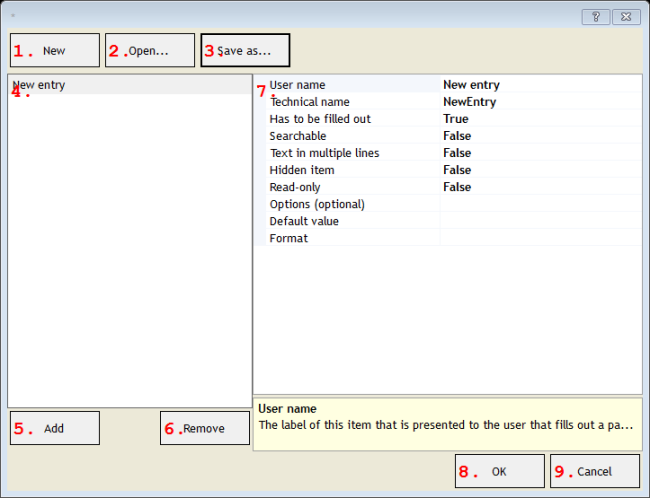Toggle the 'Has to be filled out' True value
The image size is (650, 498).
[x=540, y=119]
